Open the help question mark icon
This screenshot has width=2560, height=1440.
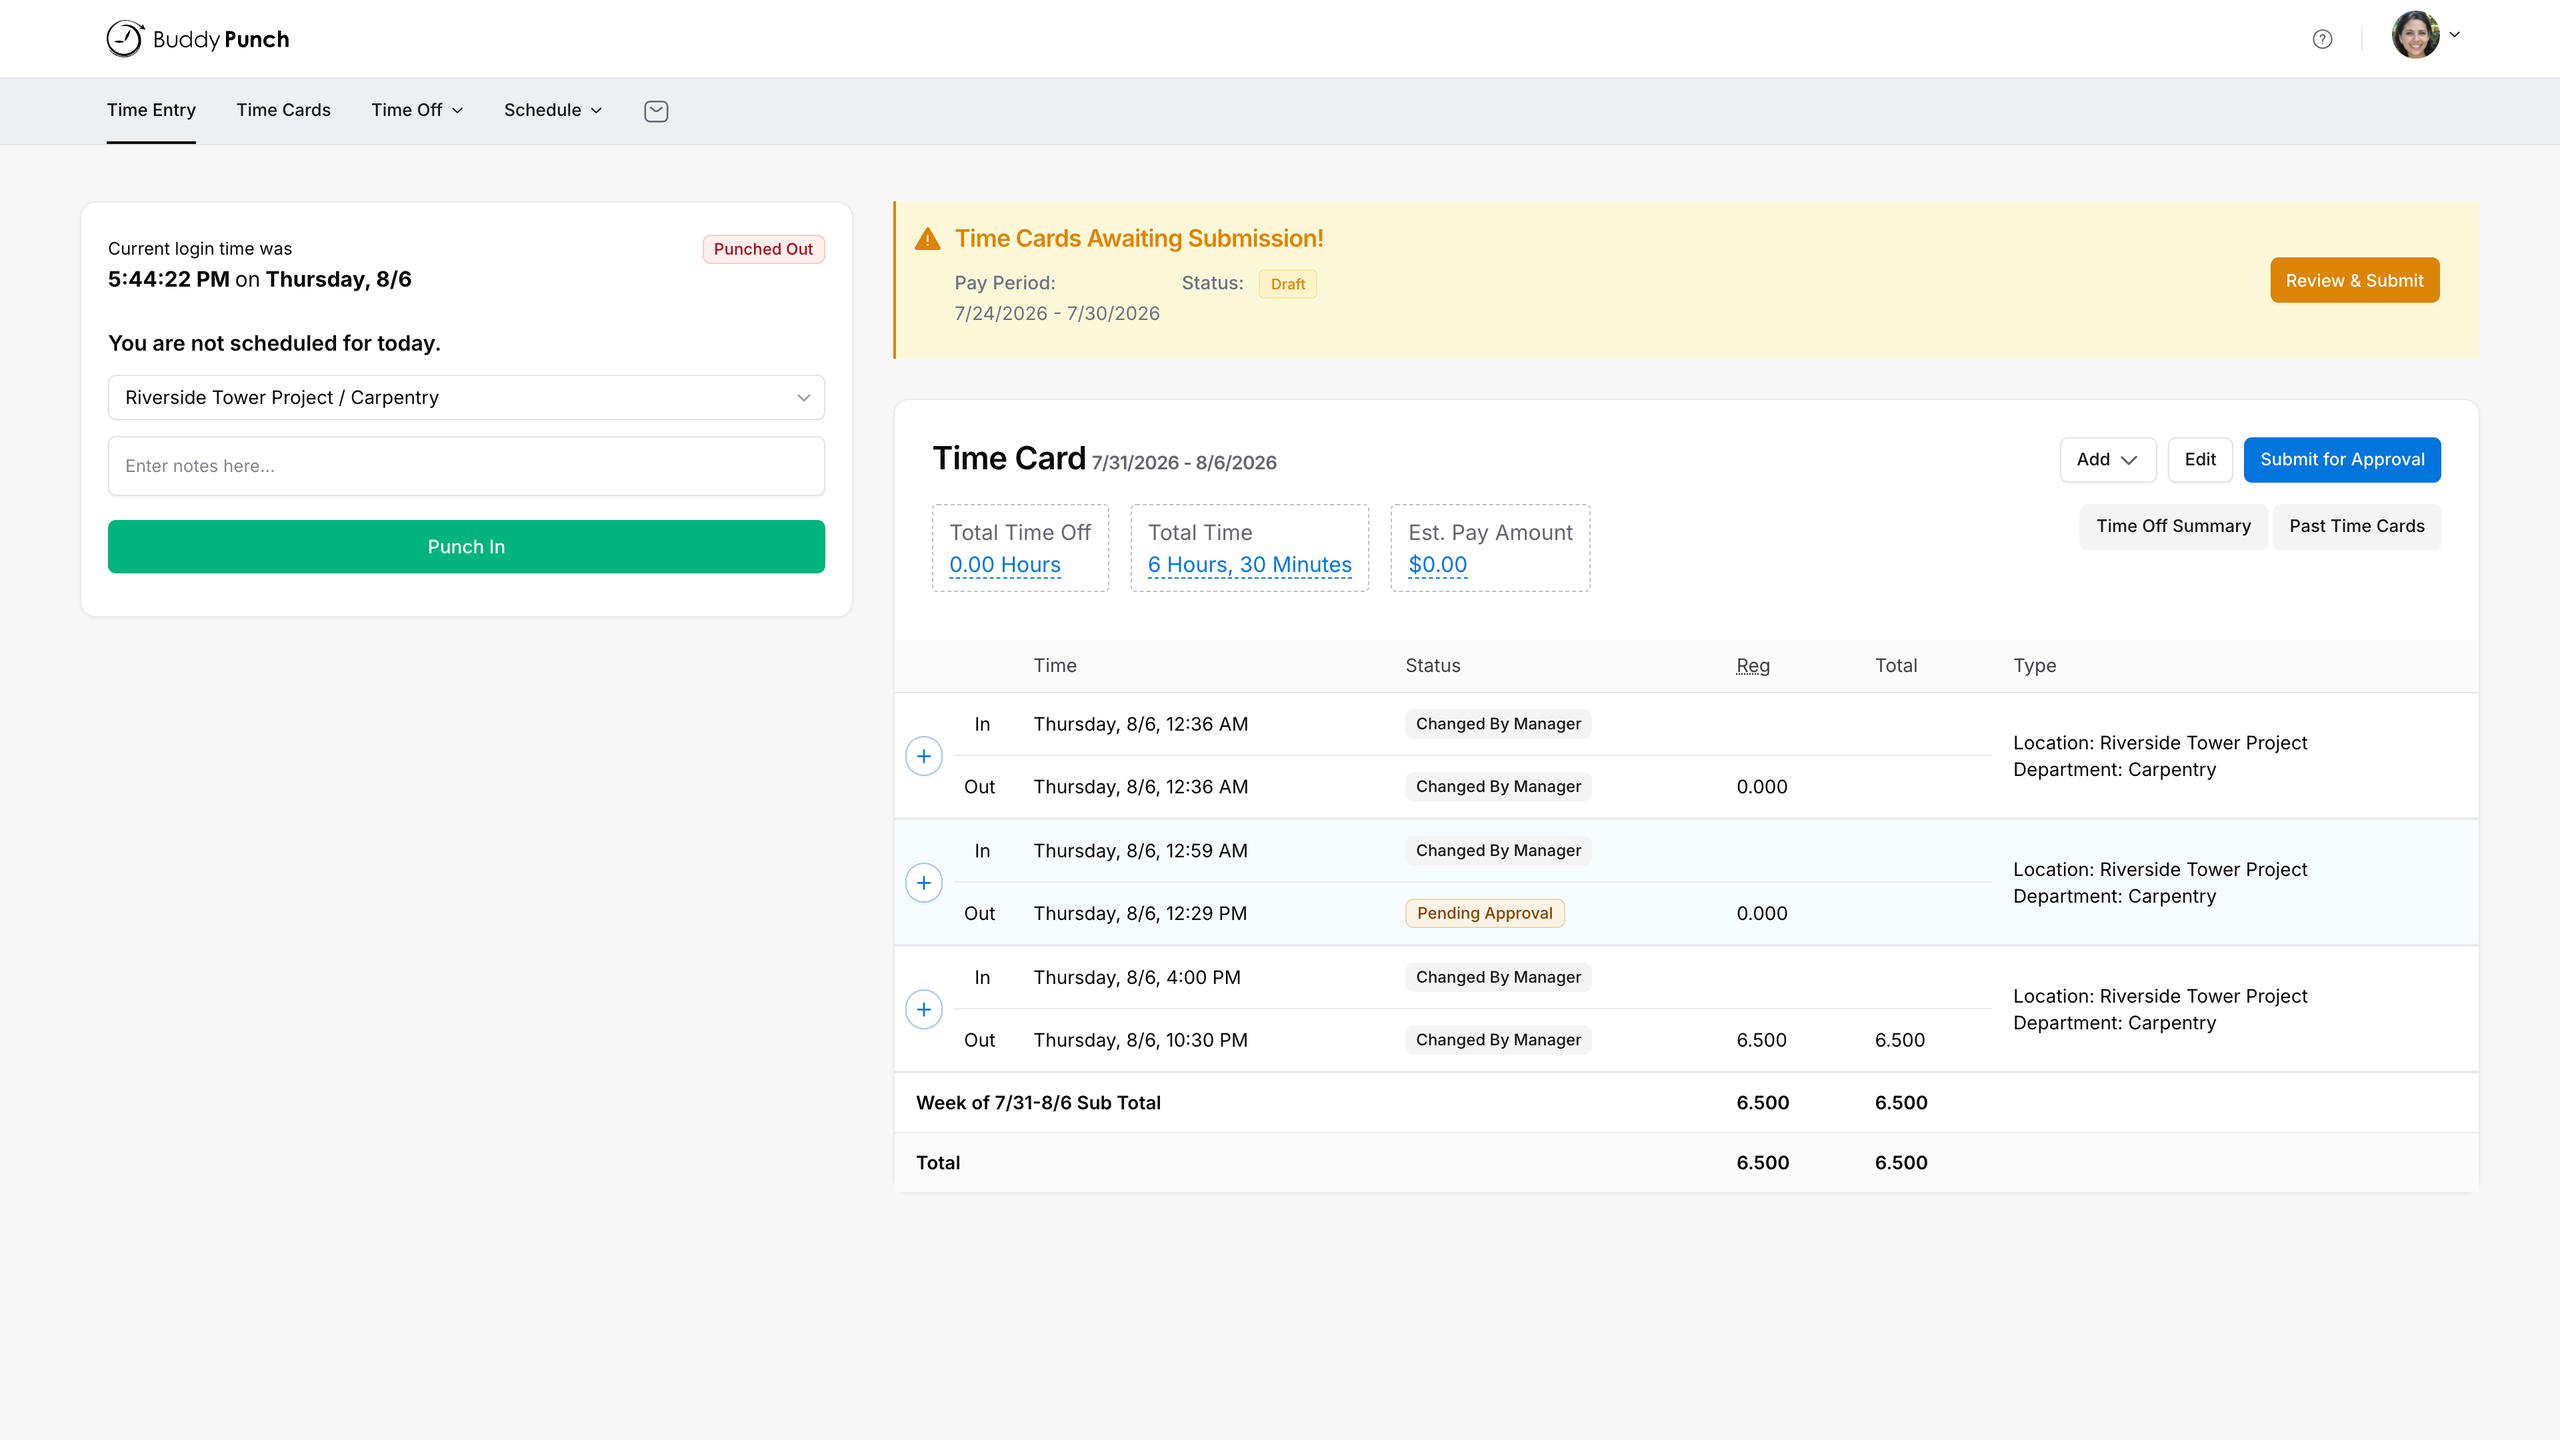2322,39
